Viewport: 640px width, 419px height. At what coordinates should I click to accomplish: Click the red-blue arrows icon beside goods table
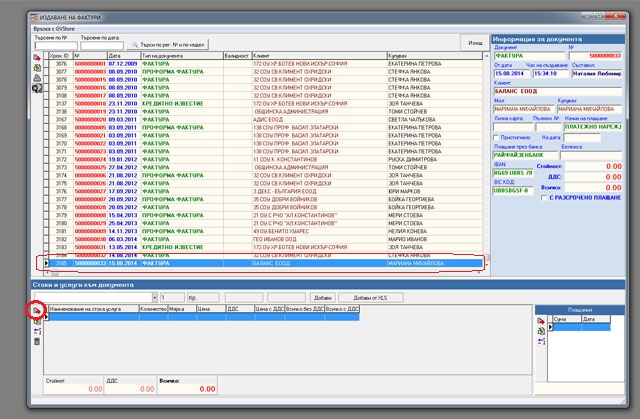tap(37, 331)
